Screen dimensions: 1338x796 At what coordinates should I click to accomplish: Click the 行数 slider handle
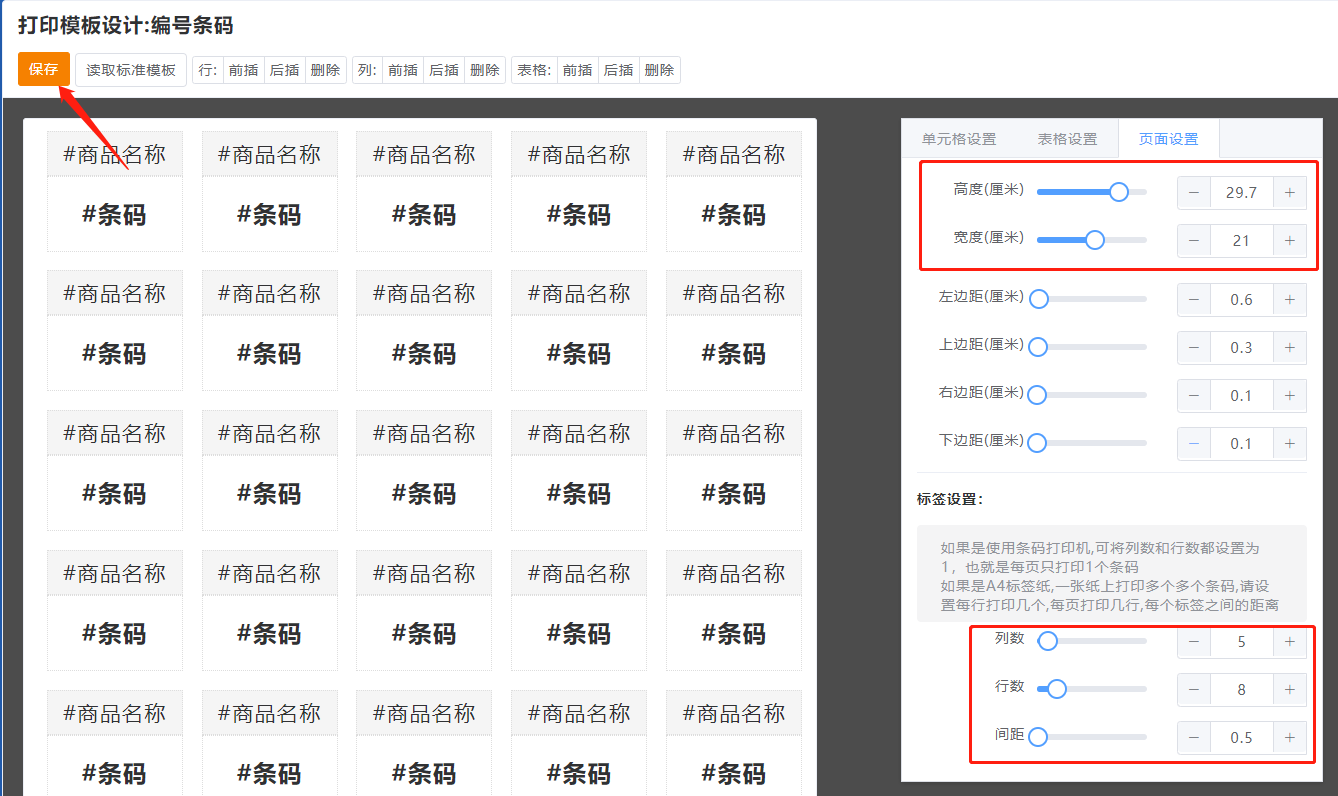[1056, 689]
